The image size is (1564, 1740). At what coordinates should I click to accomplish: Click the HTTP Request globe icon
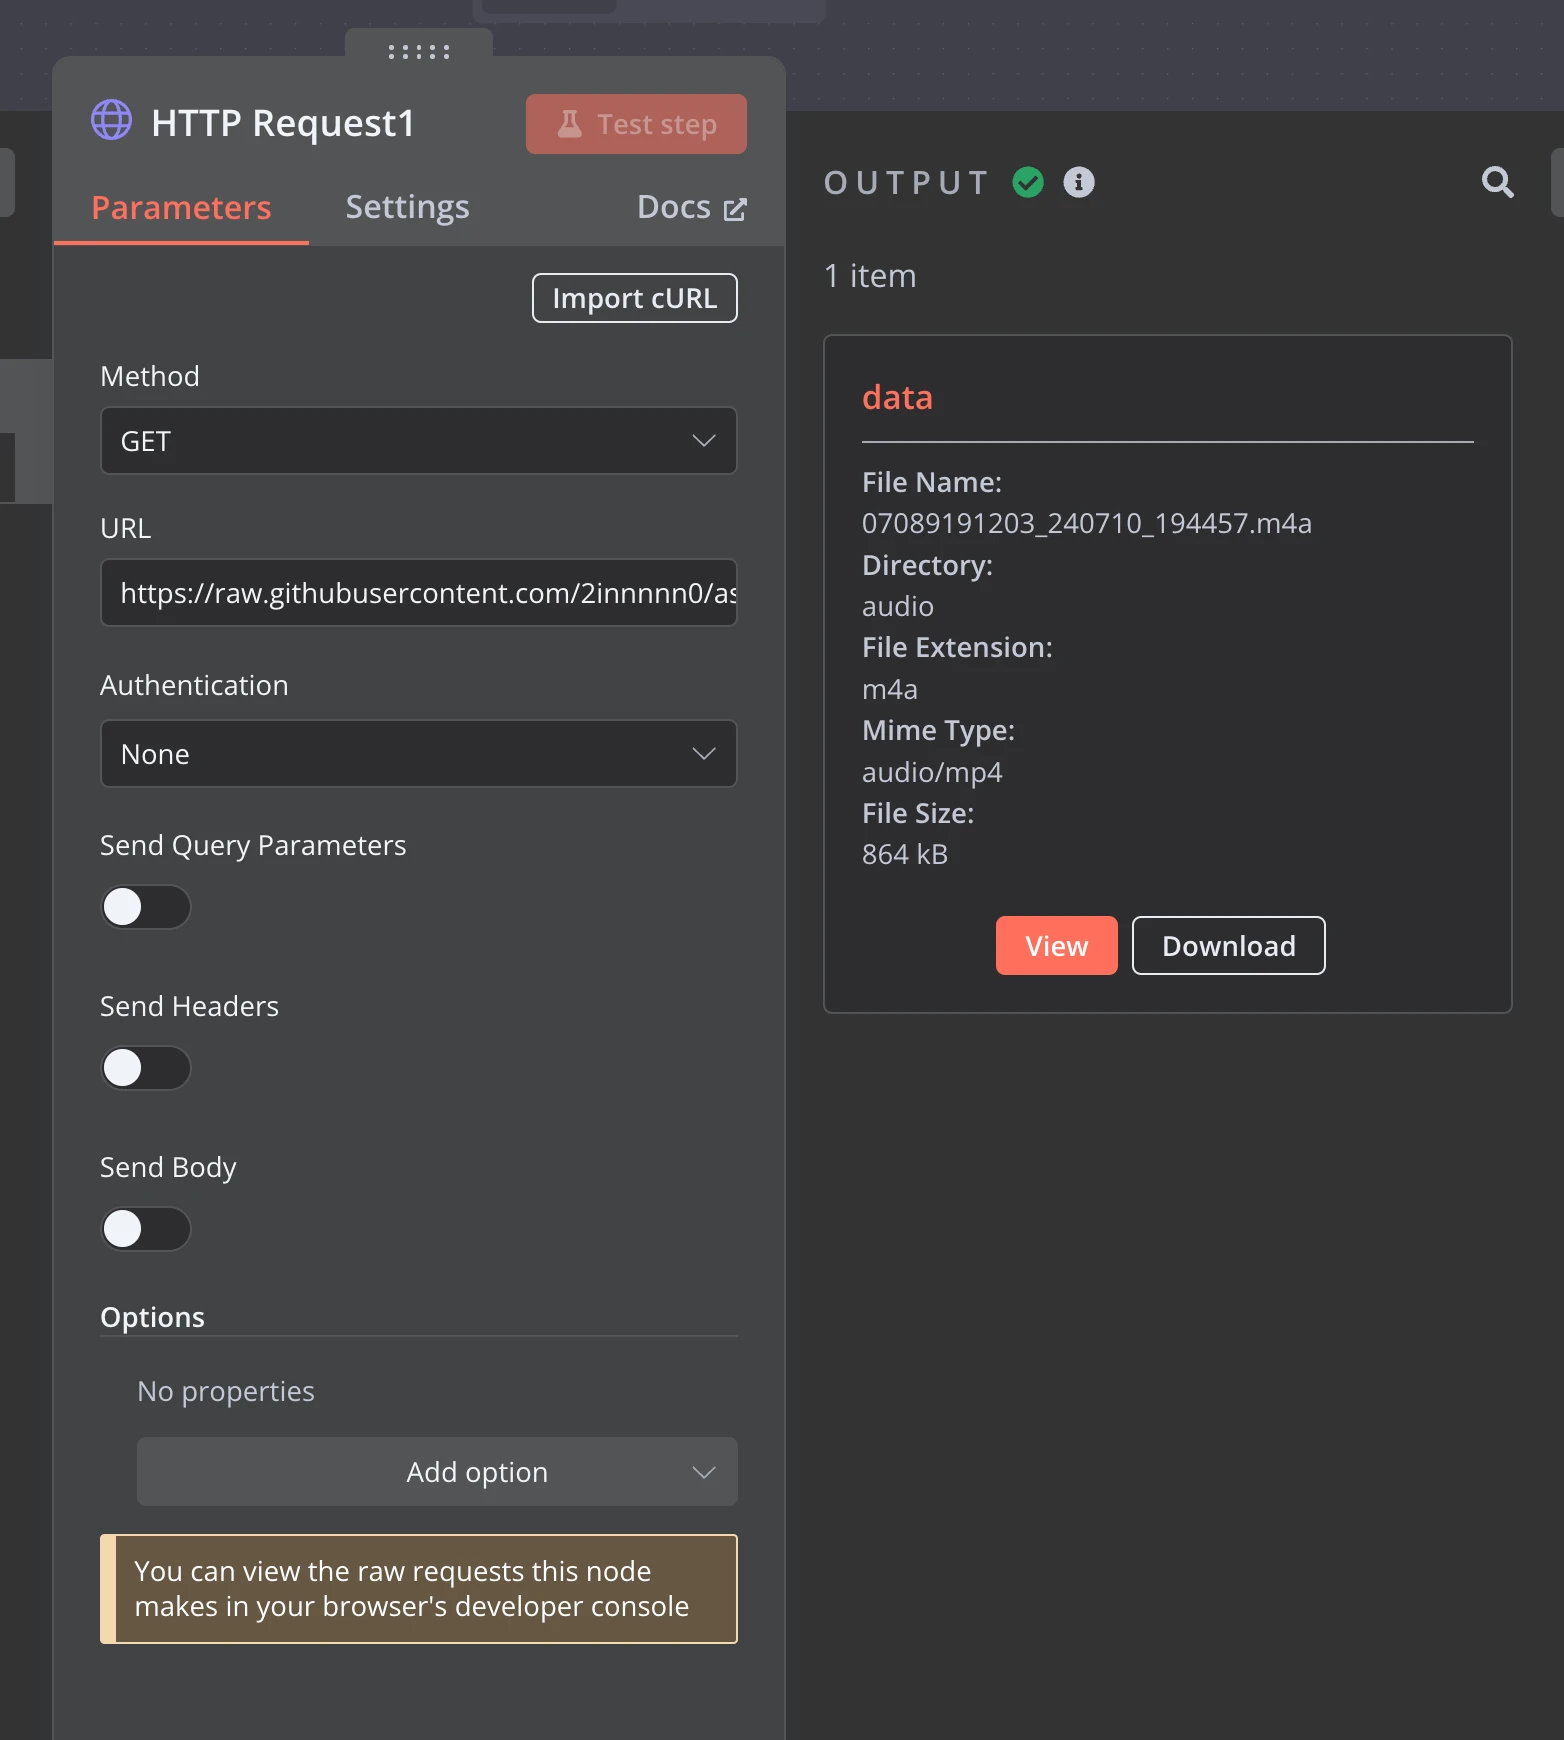pos(111,120)
